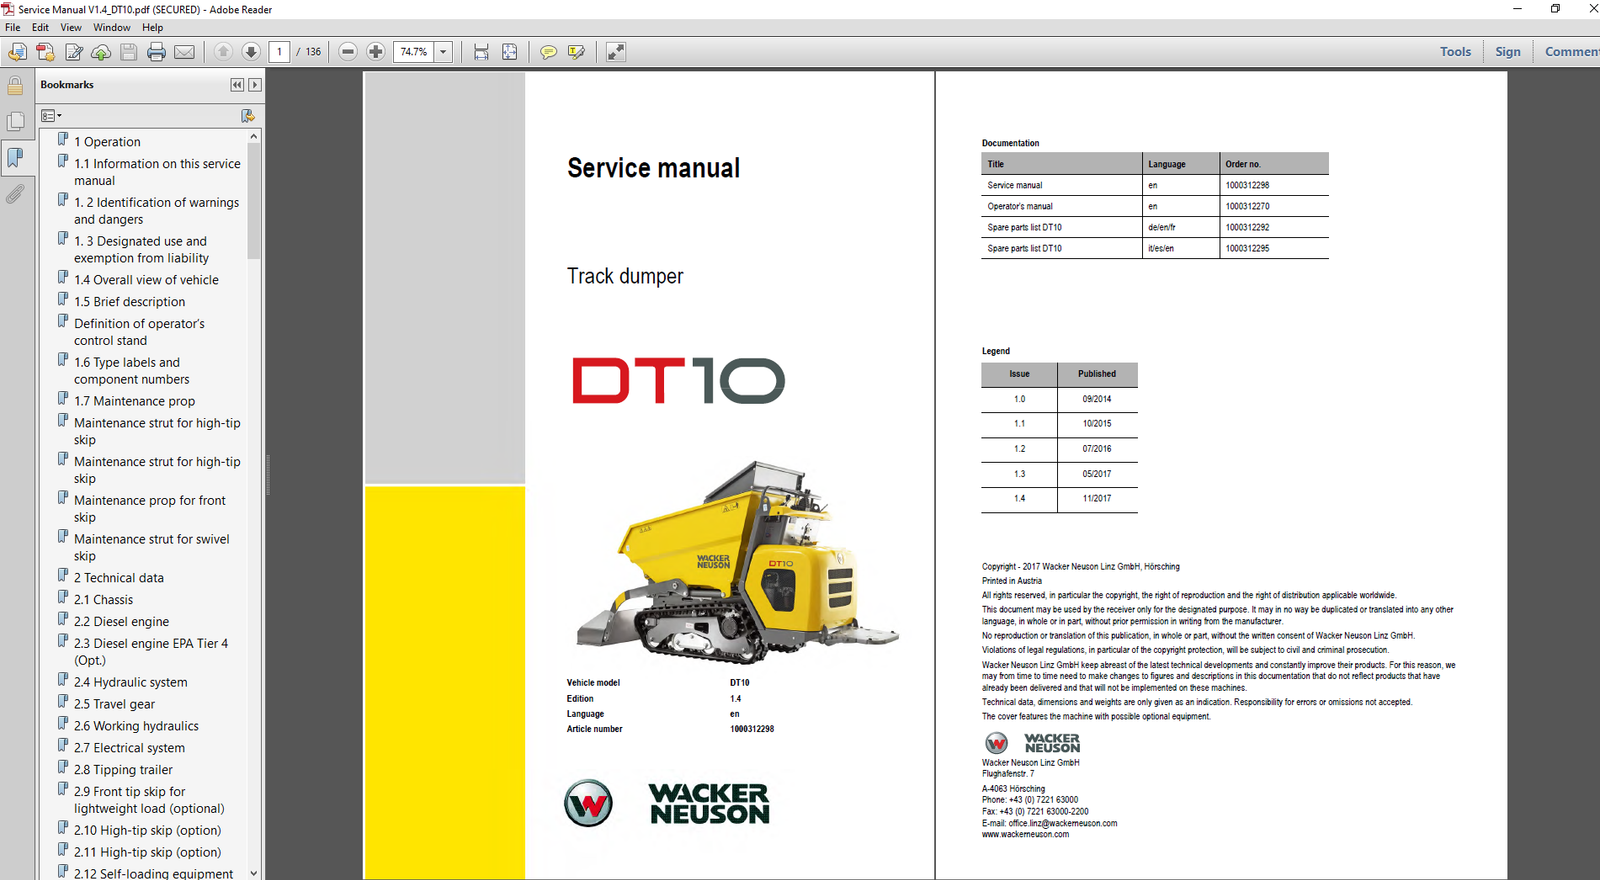Open the Page Thumbnails panel

15,122
